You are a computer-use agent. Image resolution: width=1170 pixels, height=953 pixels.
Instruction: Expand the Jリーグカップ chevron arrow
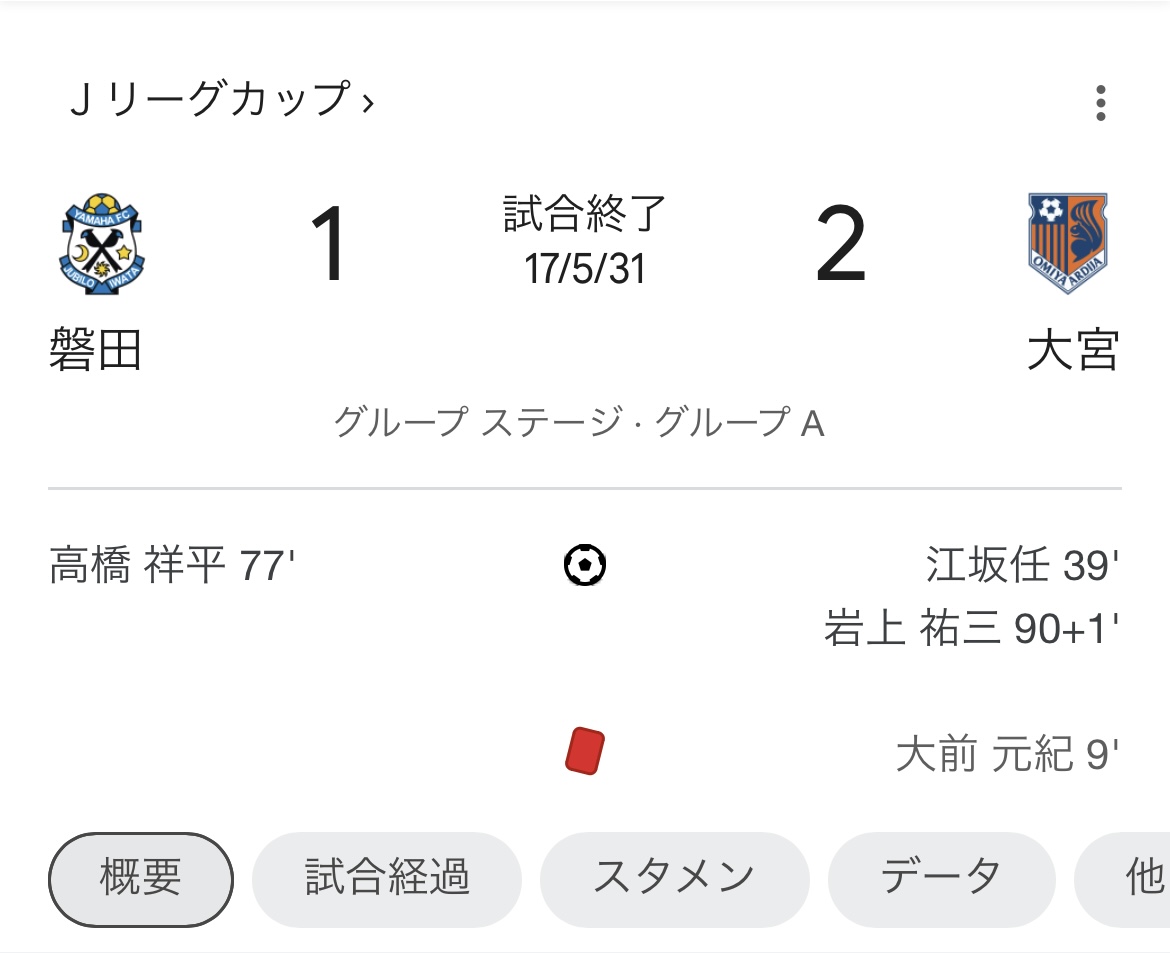point(367,103)
